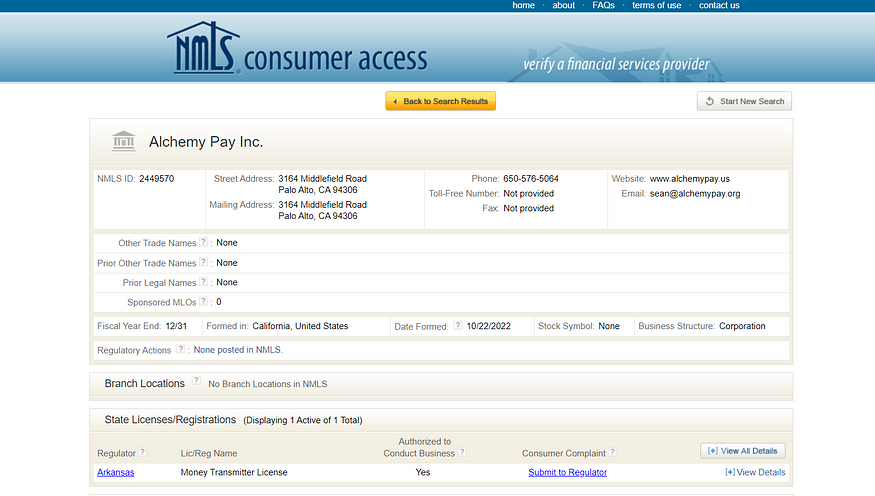875x496 pixels.
Task: Click Fiscal Year End value 12/31
Action: pyautogui.click(x=176, y=326)
